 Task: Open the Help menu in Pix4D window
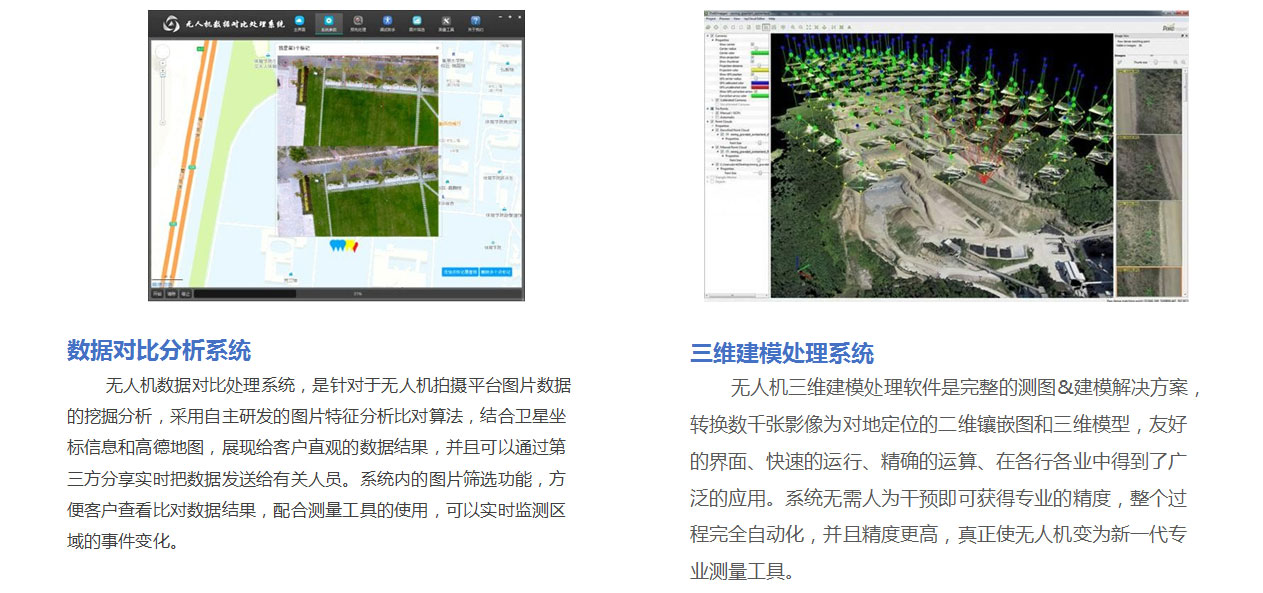click(772, 19)
